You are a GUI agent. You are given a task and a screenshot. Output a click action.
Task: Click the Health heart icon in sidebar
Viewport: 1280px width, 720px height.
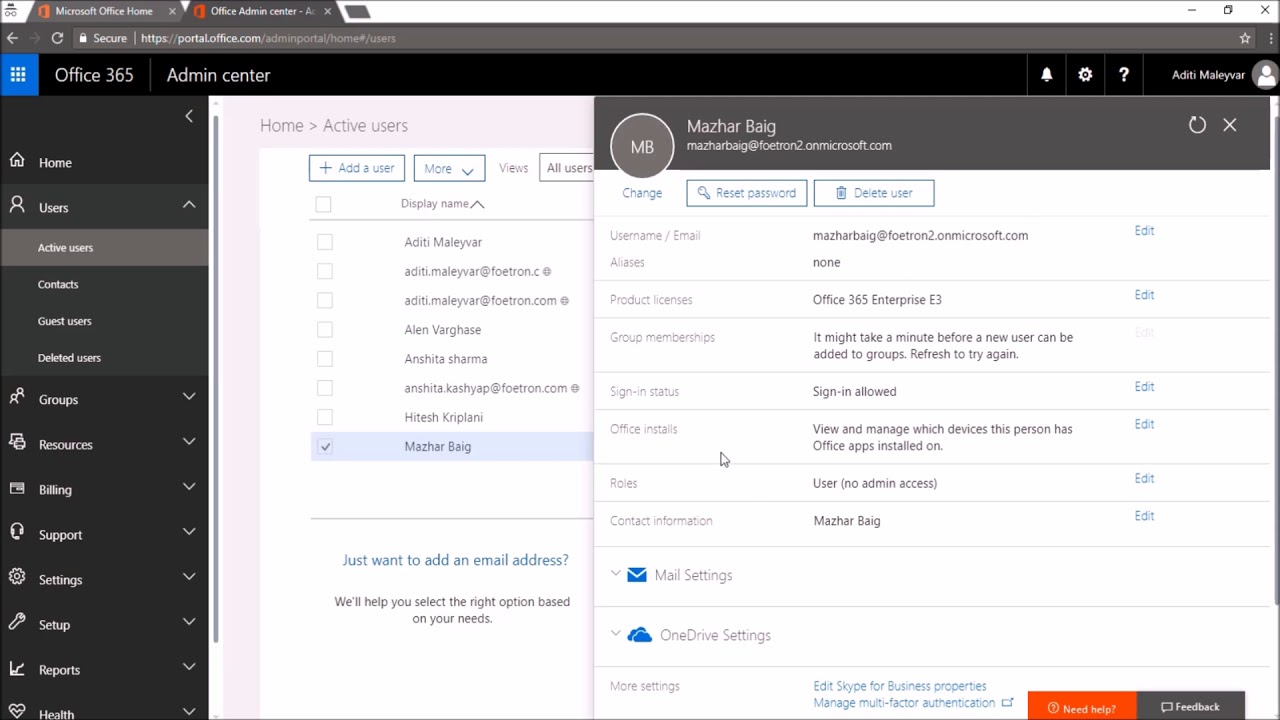[17, 712]
